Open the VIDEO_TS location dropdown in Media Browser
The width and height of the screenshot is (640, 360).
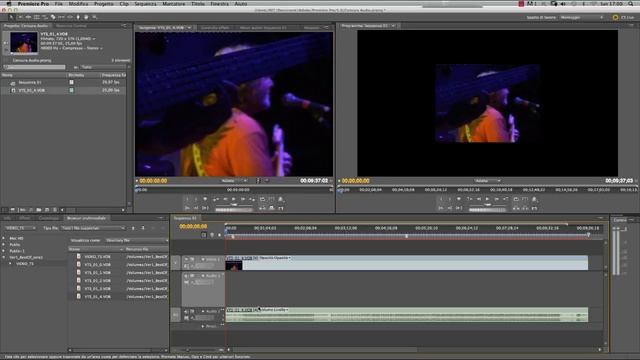coord(20,228)
